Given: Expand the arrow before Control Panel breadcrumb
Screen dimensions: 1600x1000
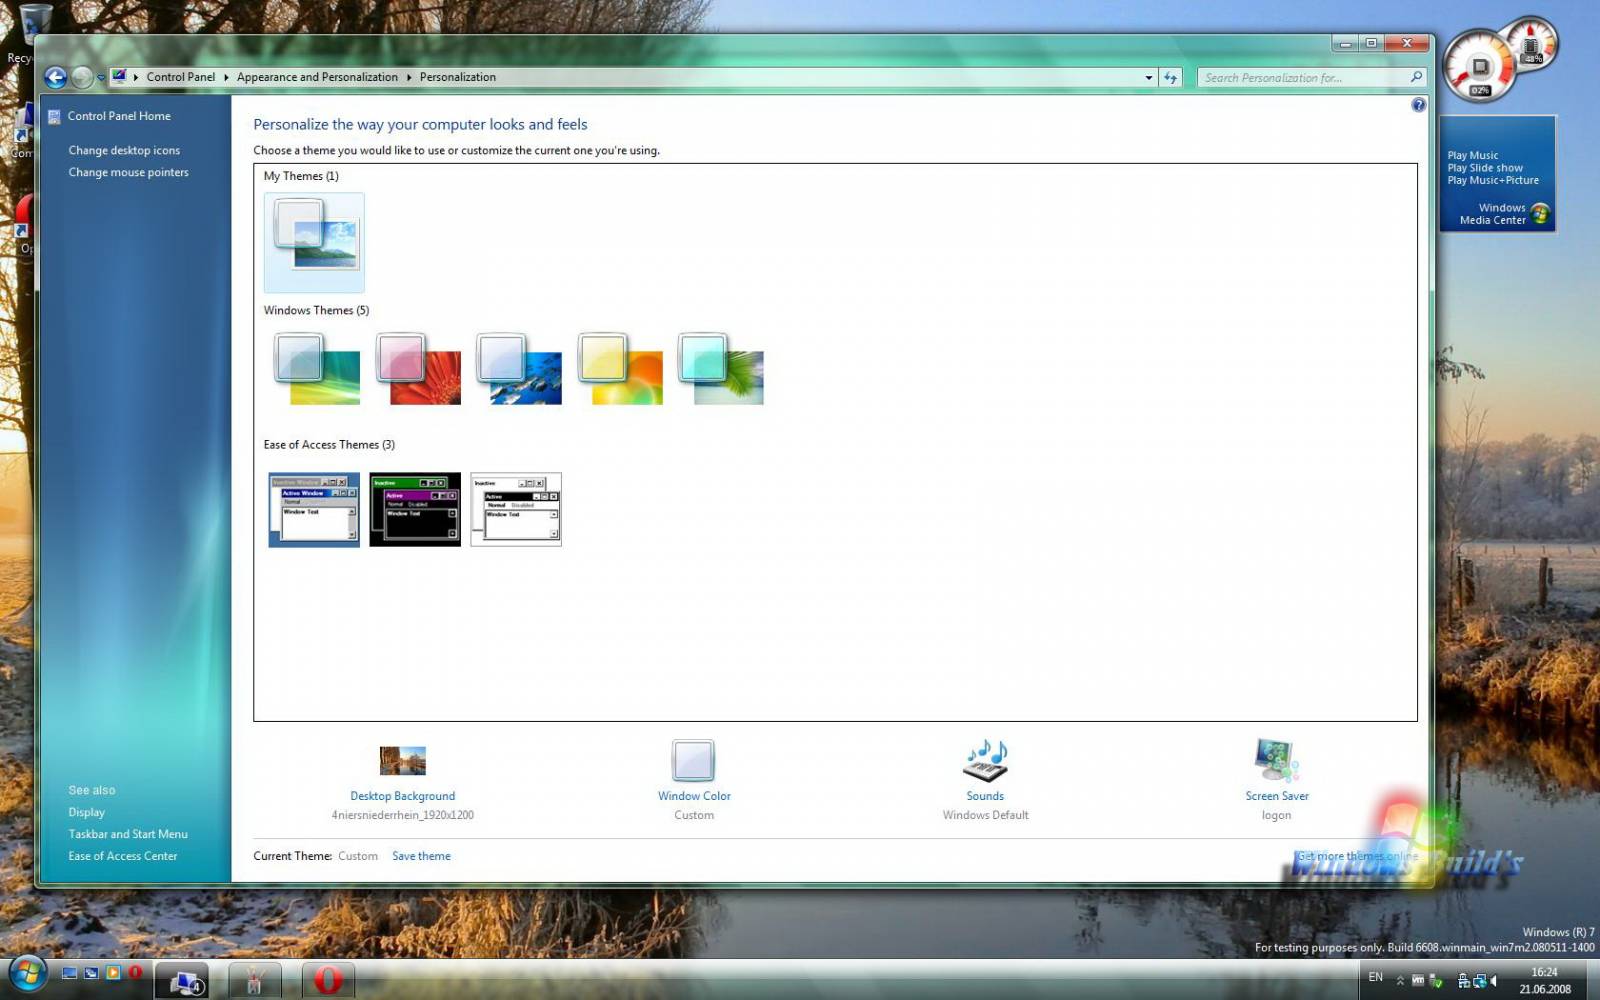Looking at the screenshot, I should tap(136, 77).
